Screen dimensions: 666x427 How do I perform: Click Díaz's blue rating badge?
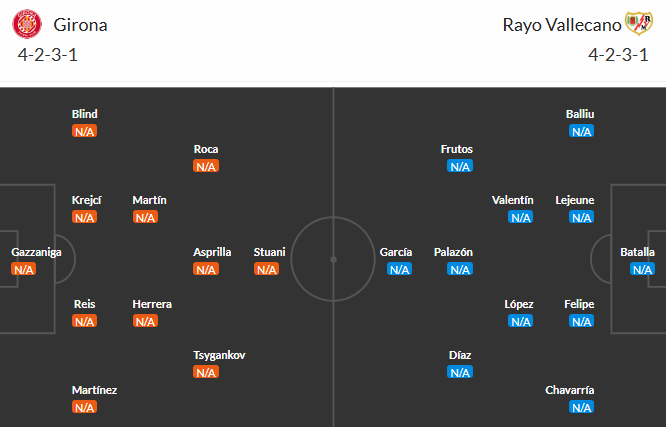click(x=460, y=372)
